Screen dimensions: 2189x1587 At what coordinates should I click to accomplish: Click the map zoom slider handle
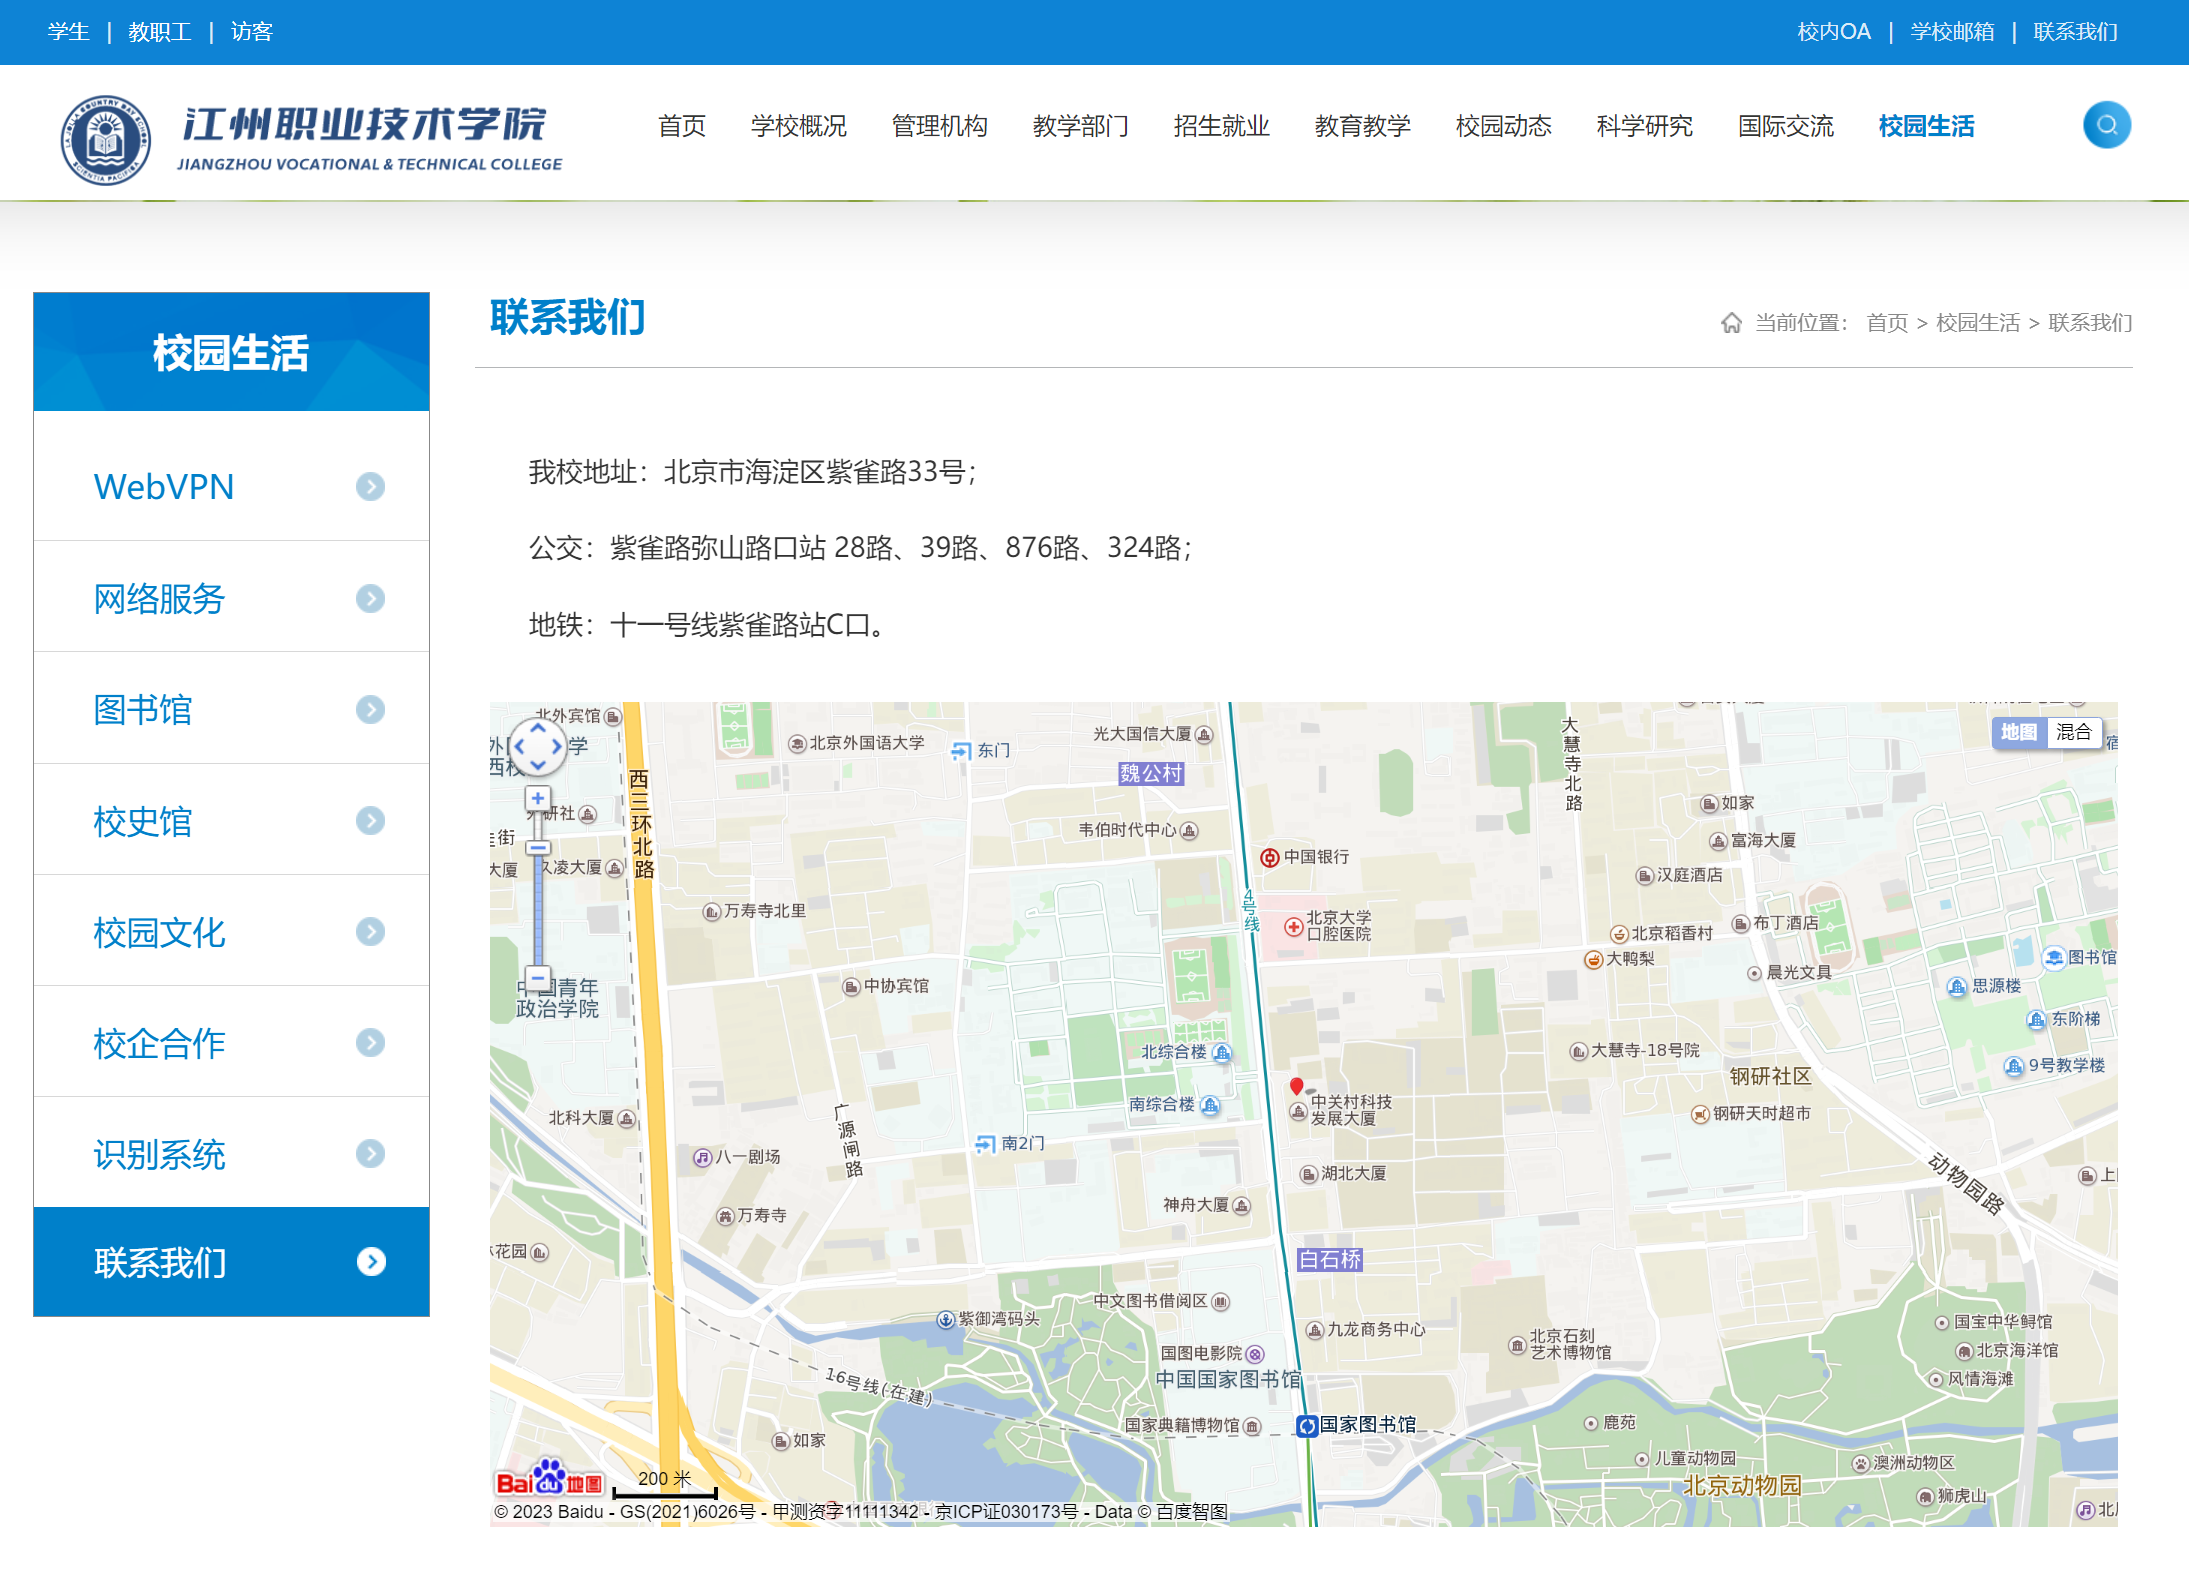[x=538, y=847]
